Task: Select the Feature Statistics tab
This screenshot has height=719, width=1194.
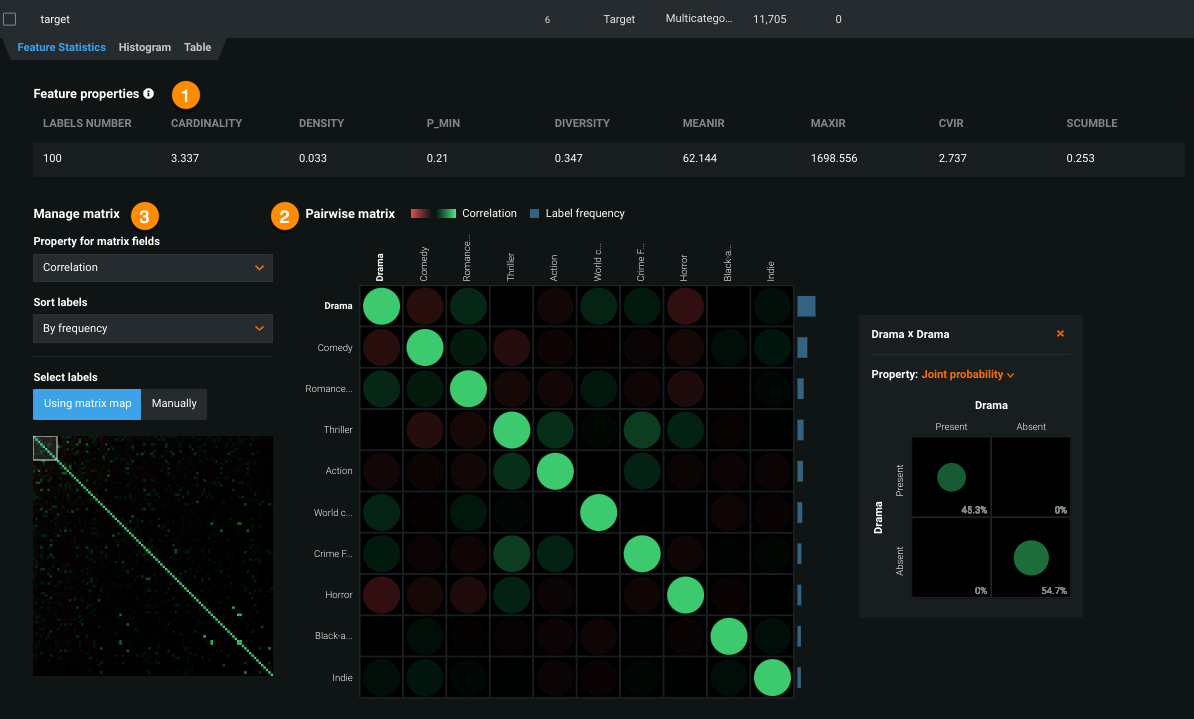Action: (61, 47)
